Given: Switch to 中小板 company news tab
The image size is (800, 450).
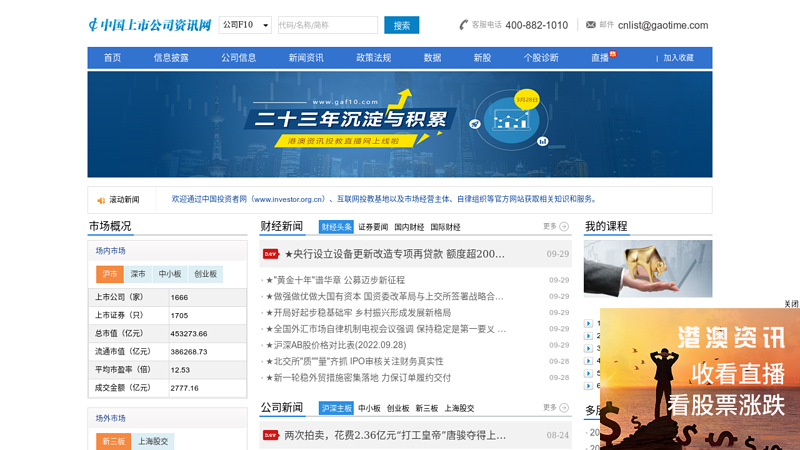Looking at the screenshot, I should click(x=369, y=408).
